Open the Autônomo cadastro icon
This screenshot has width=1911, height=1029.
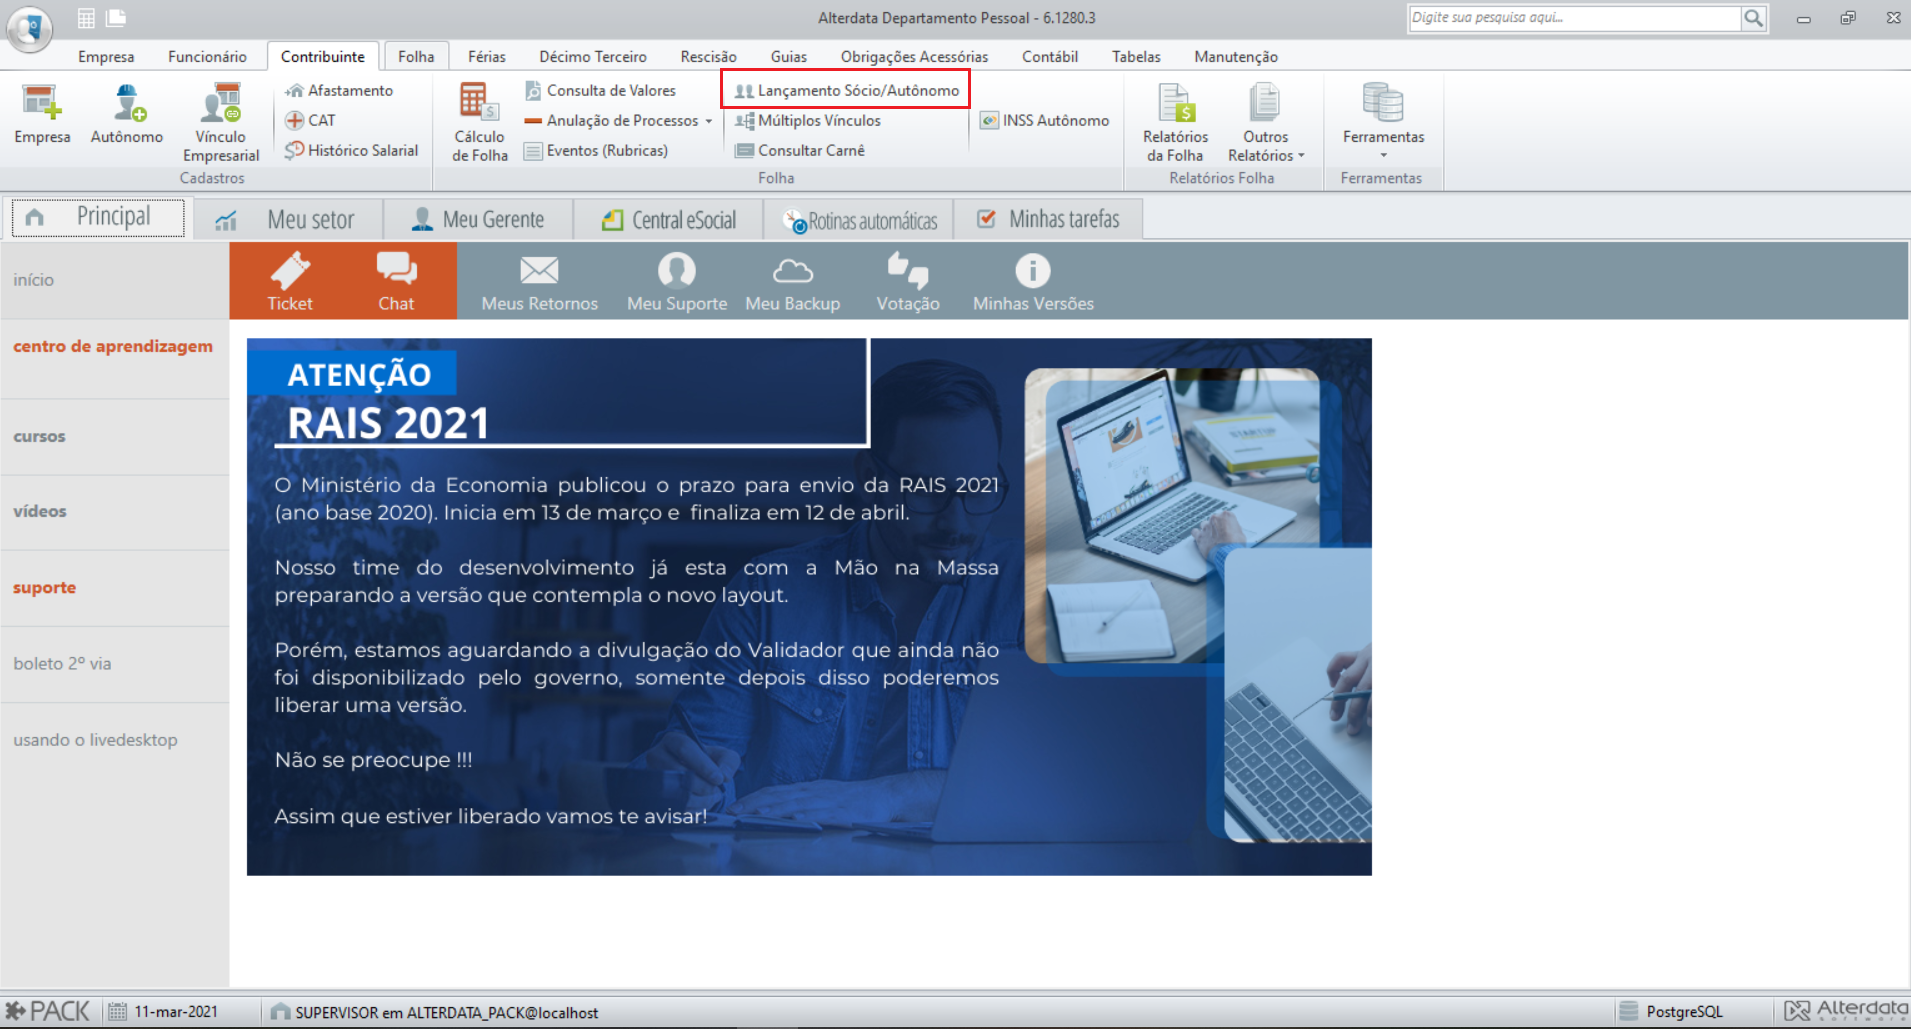[x=127, y=114]
